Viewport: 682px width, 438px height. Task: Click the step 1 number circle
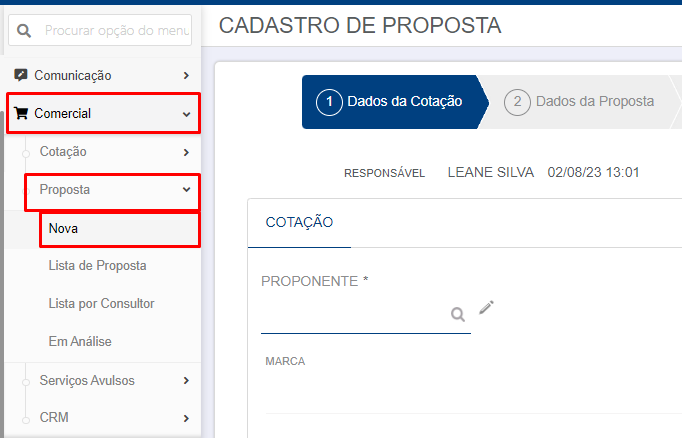329,102
